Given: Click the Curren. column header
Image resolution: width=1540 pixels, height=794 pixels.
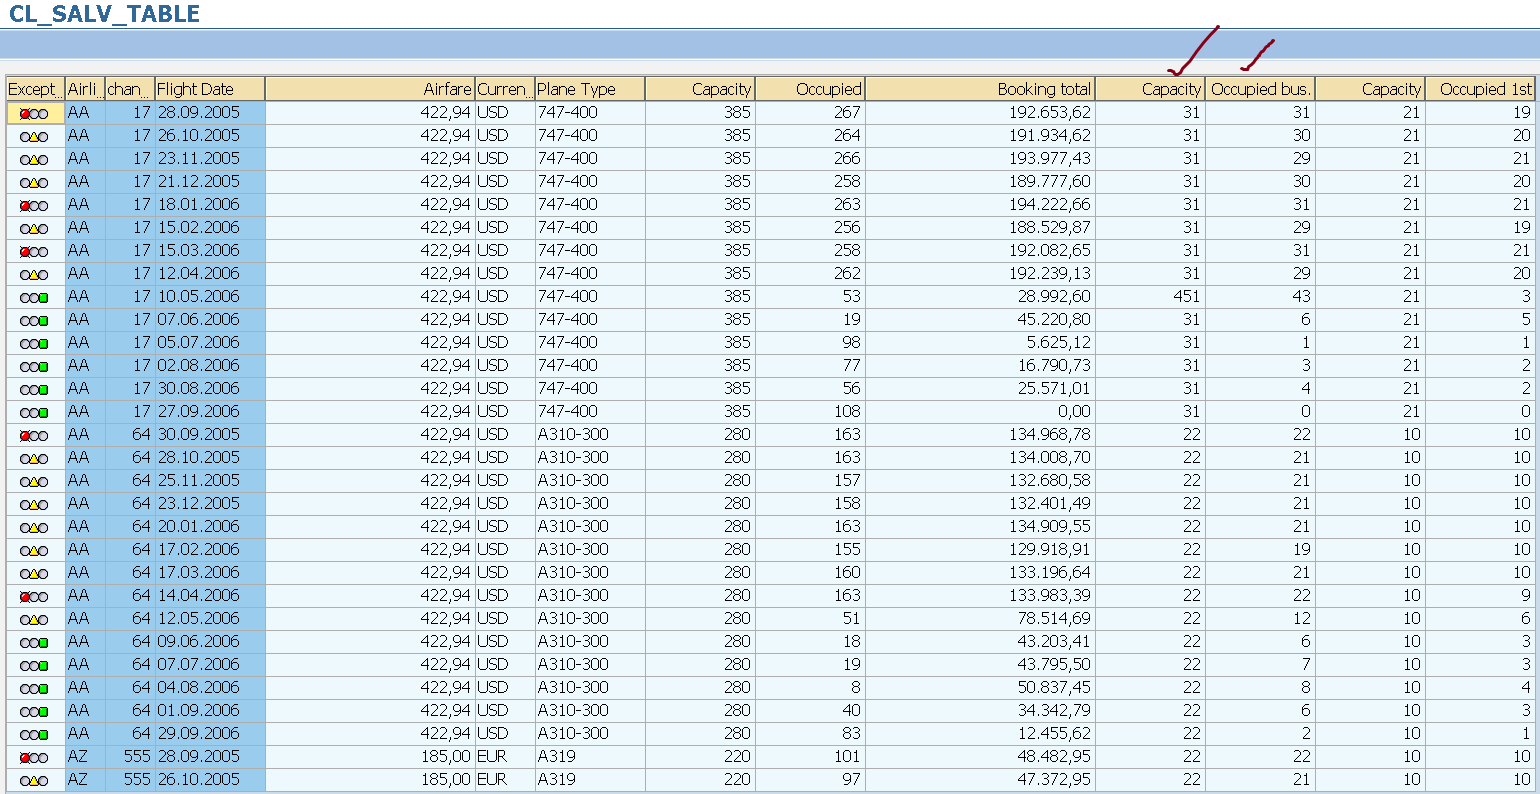Looking at the screenshot, I should [x=505, y=89].
